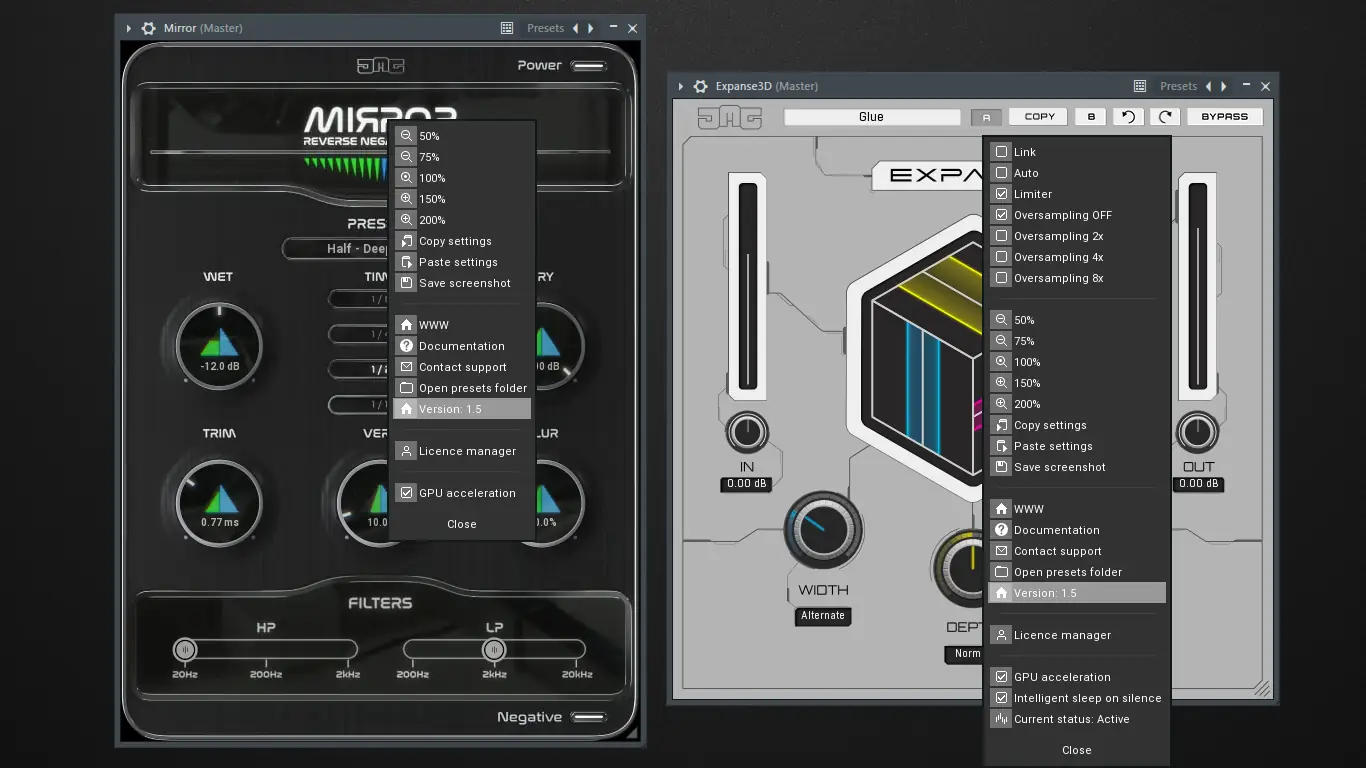Click the LP filter slider handle
This screenshot has width=1366, height=768.
[494, 650]
